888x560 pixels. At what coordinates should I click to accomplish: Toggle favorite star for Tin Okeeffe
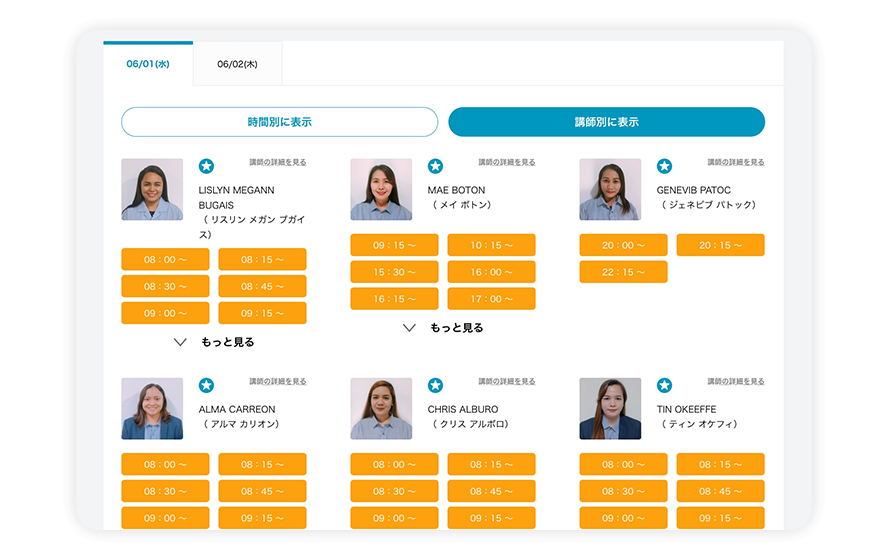click(664, 385)
